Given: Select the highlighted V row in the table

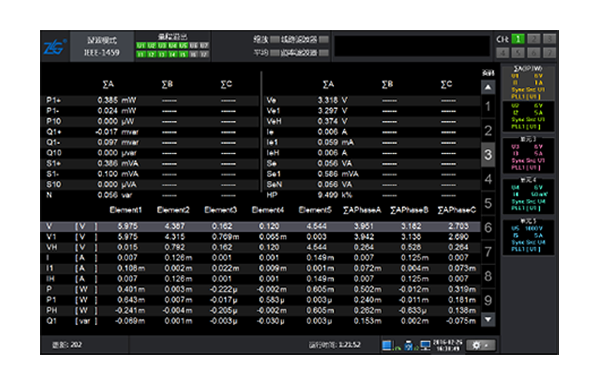Looking at the screenshot, I should coord(260,226).
